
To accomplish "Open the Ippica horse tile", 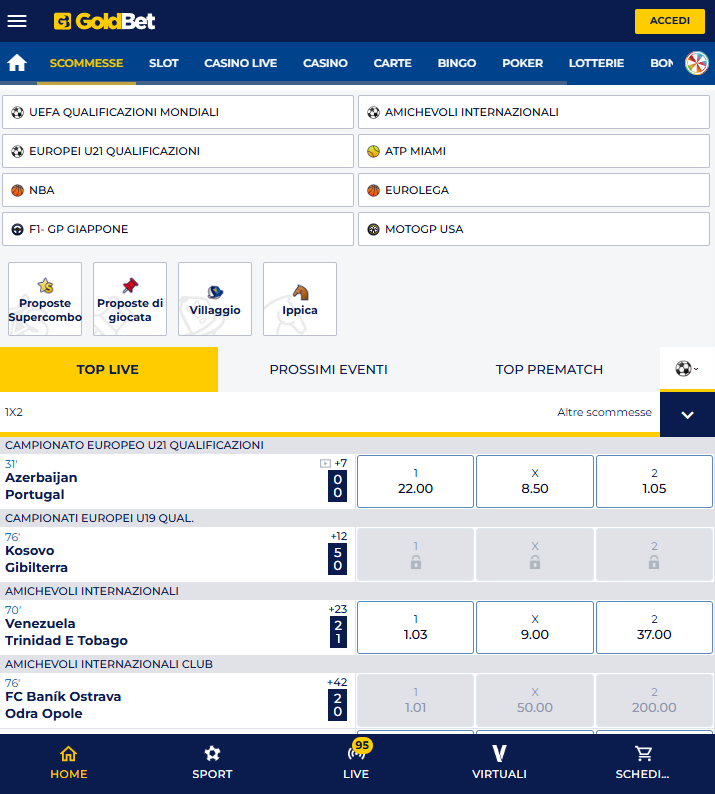I will pyautogui.click(x=300, y=299).
